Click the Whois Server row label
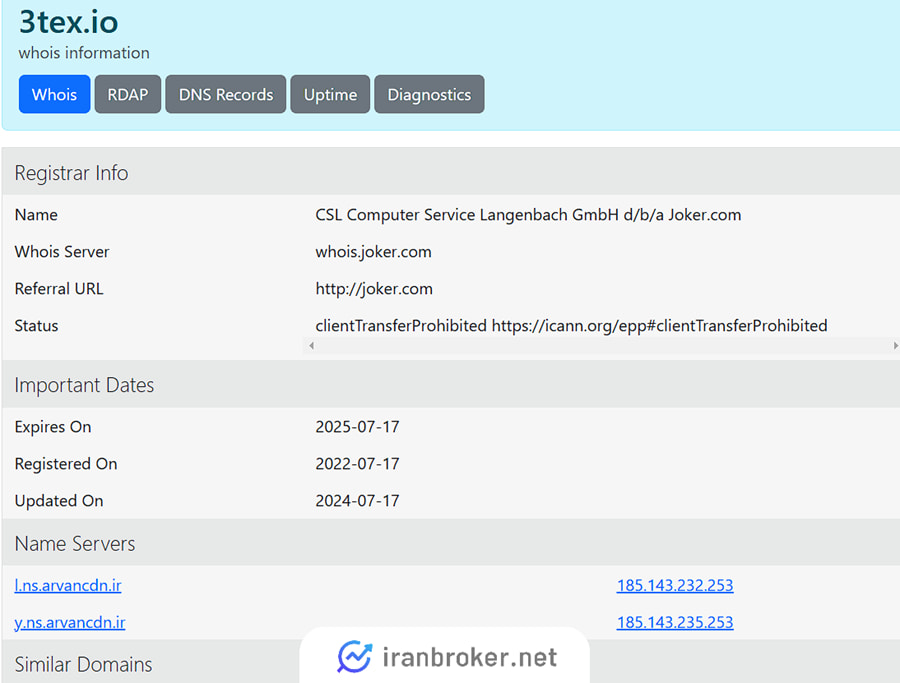 point(62,252)
